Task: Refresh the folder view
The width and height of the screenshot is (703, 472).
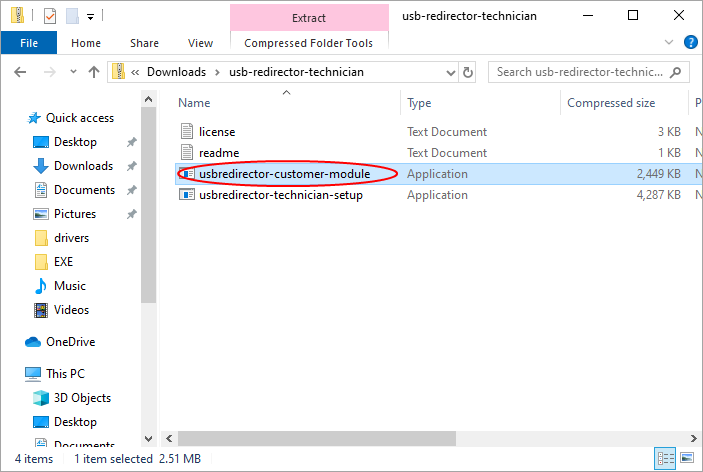Action: click(468, 72)
